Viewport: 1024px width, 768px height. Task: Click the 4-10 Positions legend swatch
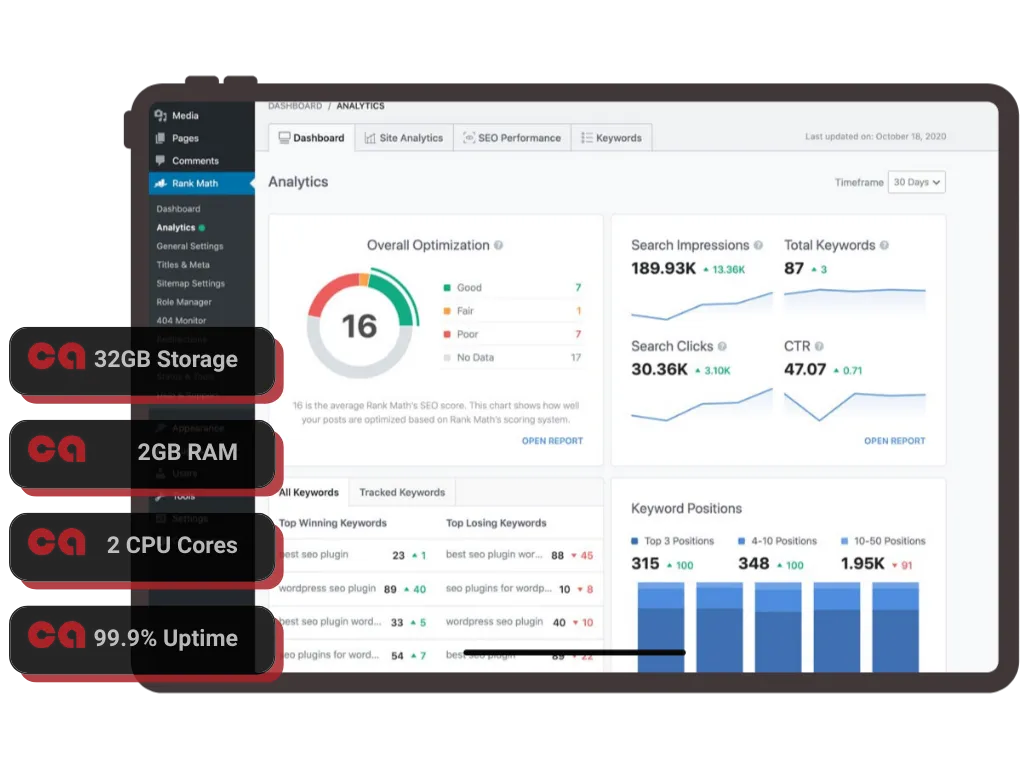click(741, 541)
